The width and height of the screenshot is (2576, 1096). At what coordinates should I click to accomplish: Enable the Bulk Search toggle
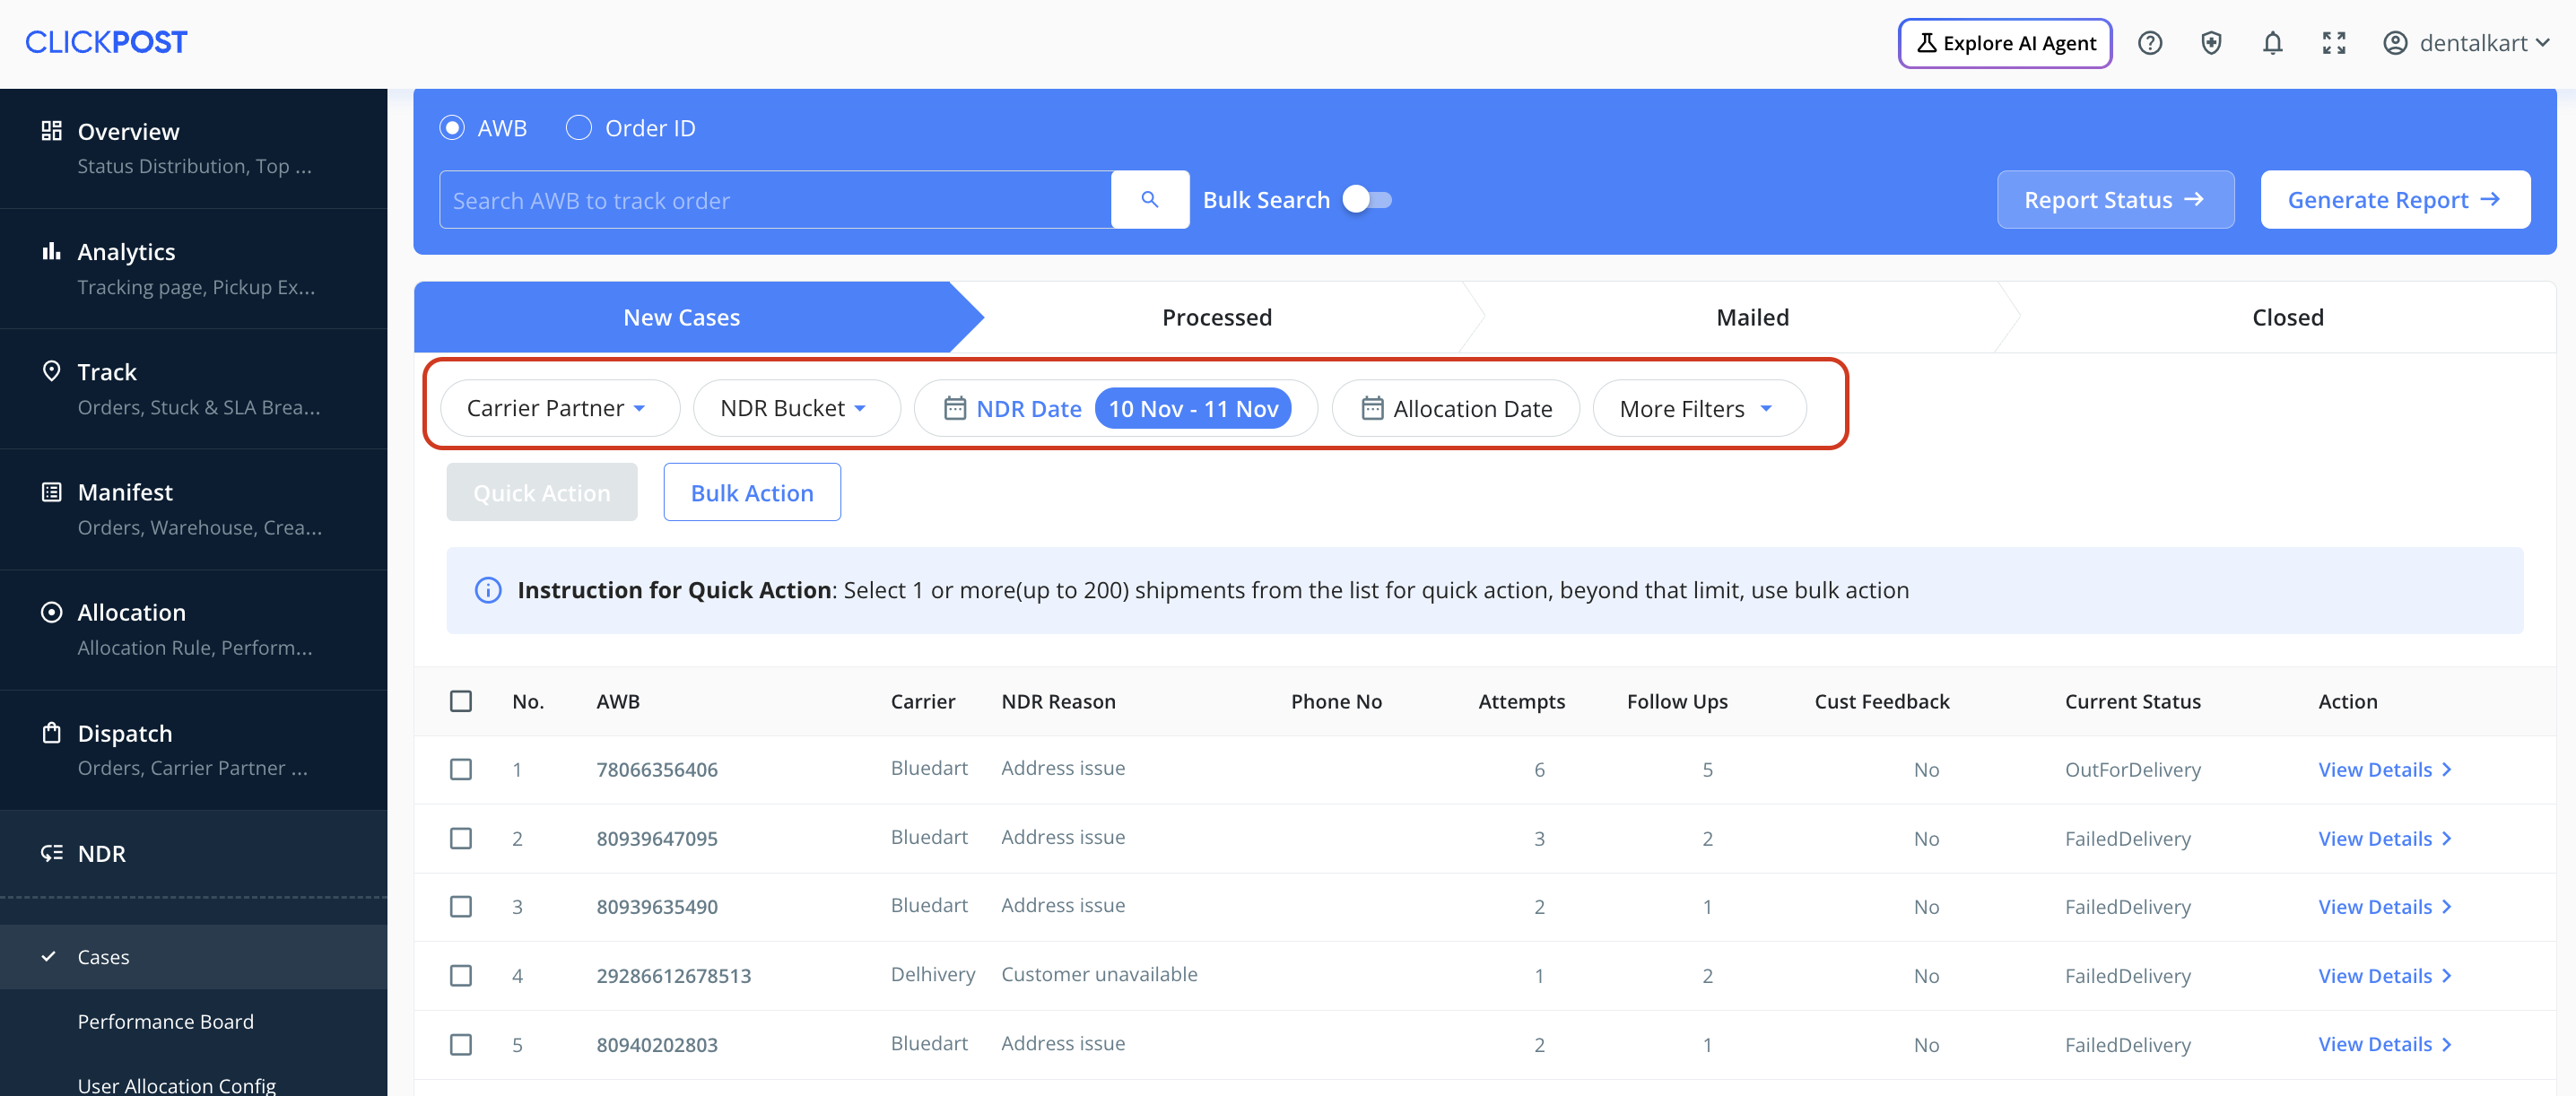tap(1366, 200)
